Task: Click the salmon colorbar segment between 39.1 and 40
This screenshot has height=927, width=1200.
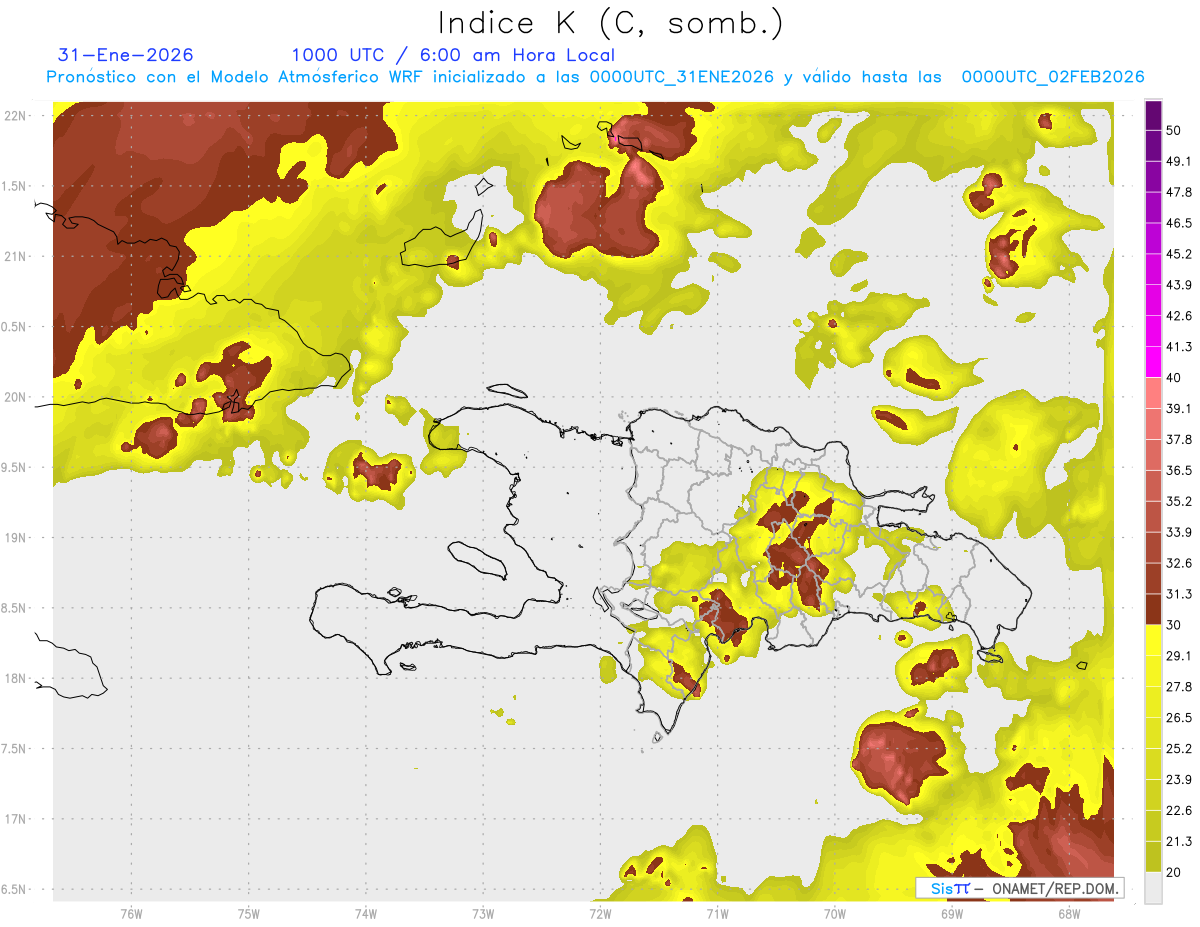Action: point(1153,393)
